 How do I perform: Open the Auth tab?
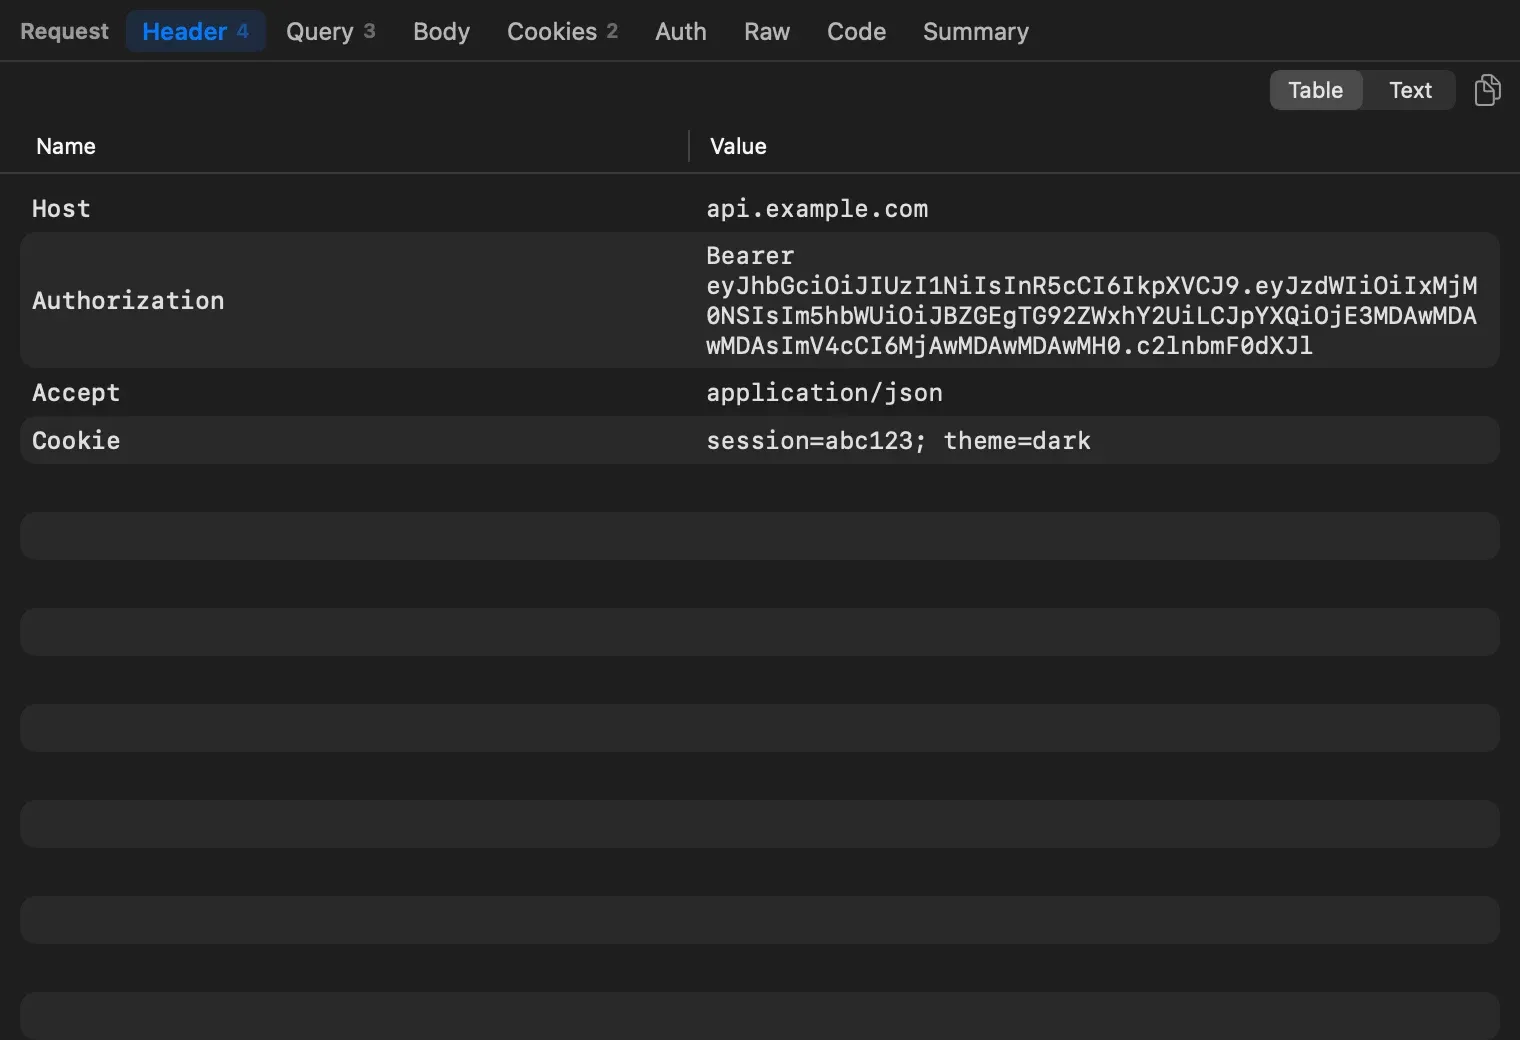(x=681, y=31)
